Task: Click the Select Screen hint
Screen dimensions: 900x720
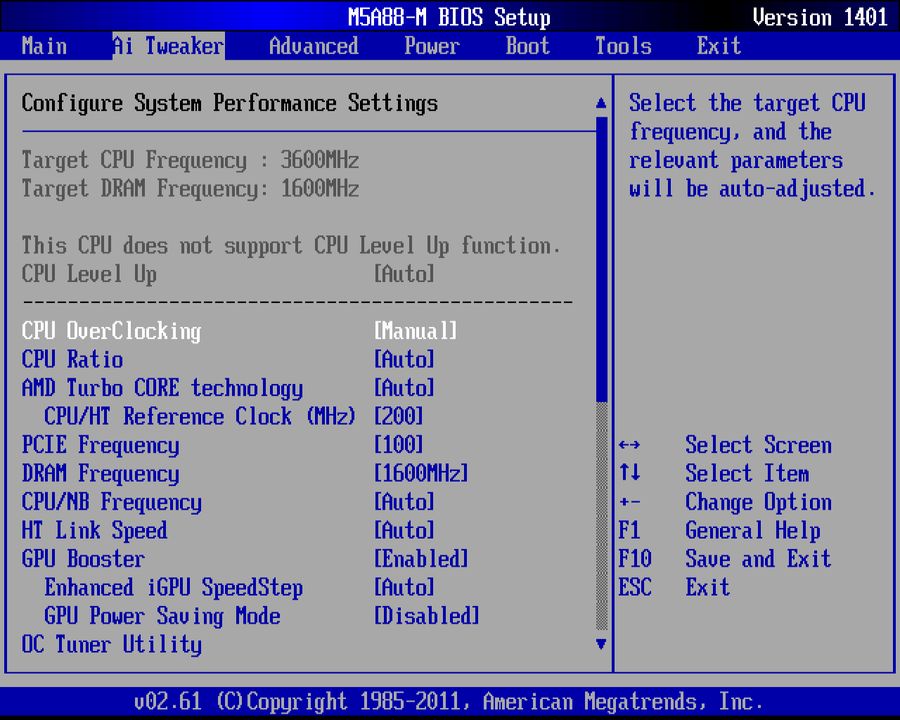Action: 758,446
